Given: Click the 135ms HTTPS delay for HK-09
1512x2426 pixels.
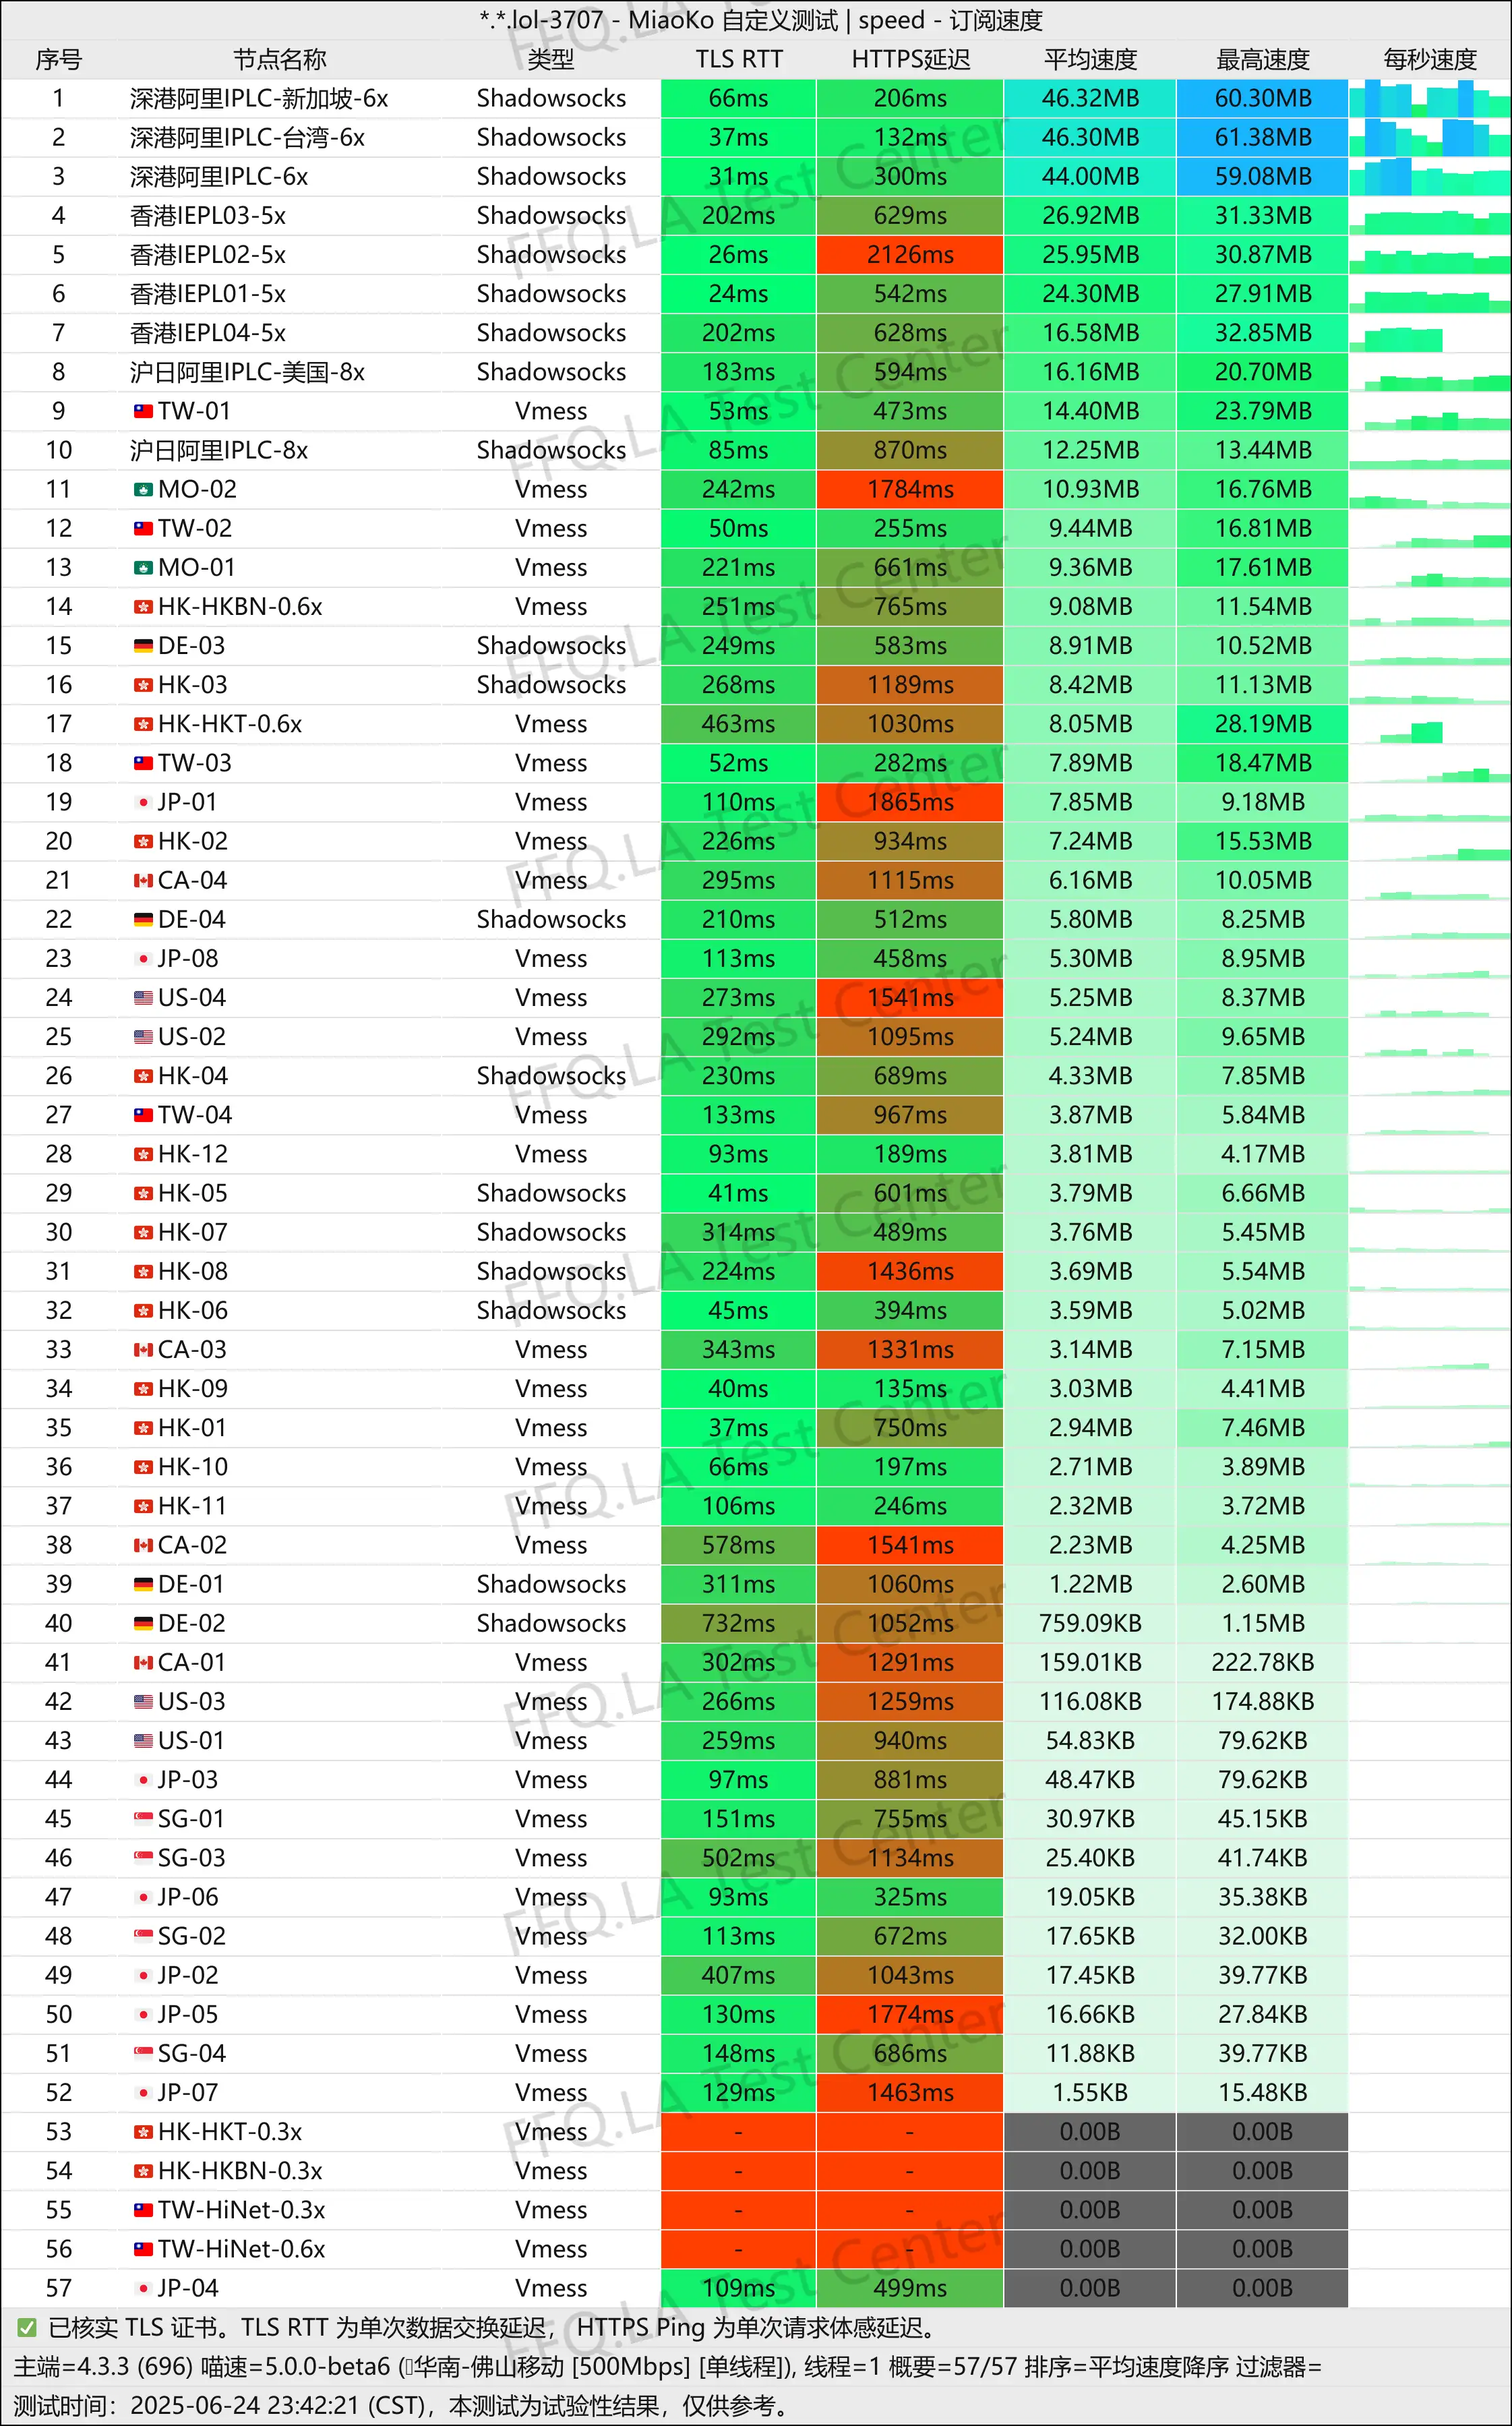Looking at the screenshot, I should [910, 1389].
